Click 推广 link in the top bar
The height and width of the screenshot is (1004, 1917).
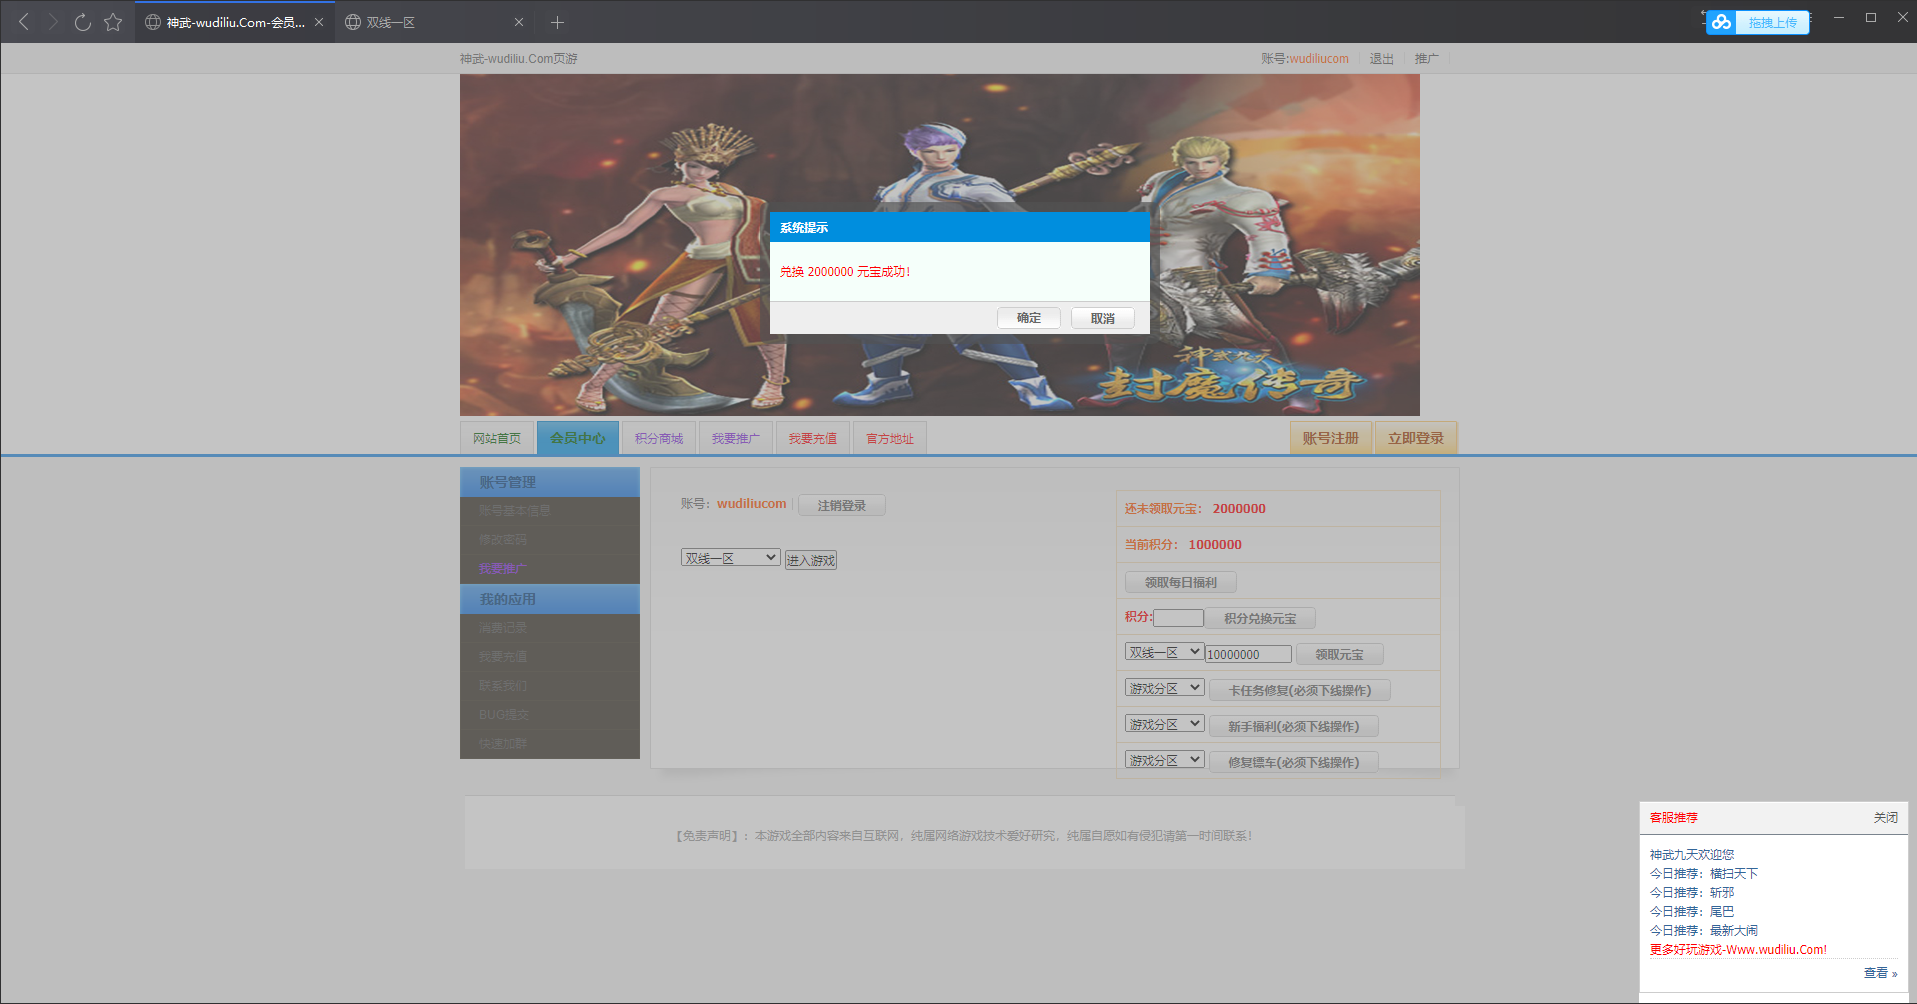pos(1427,59)
